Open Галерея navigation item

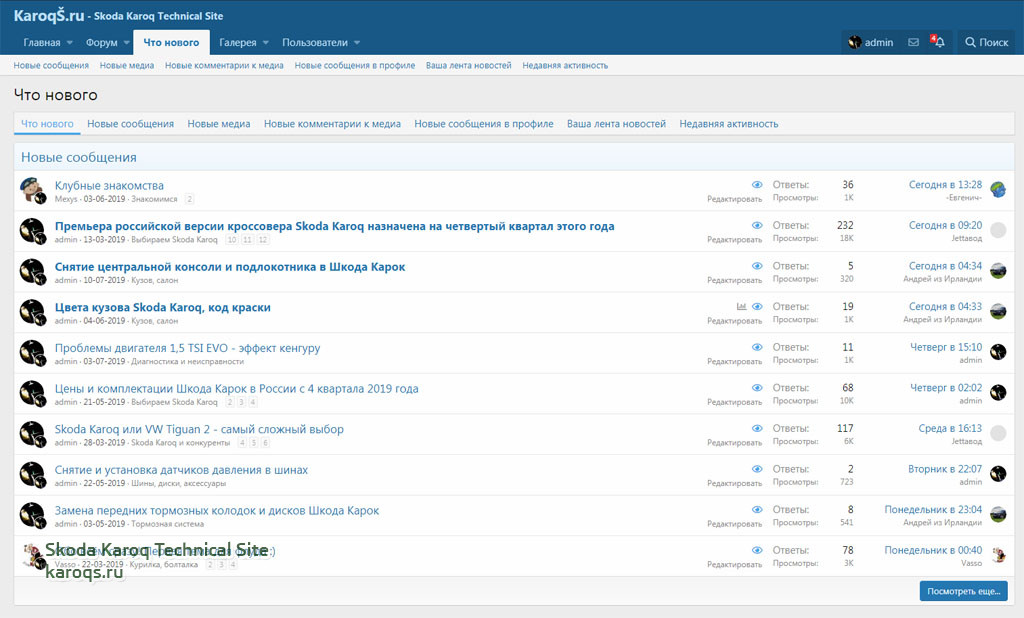tap(238, 42)
